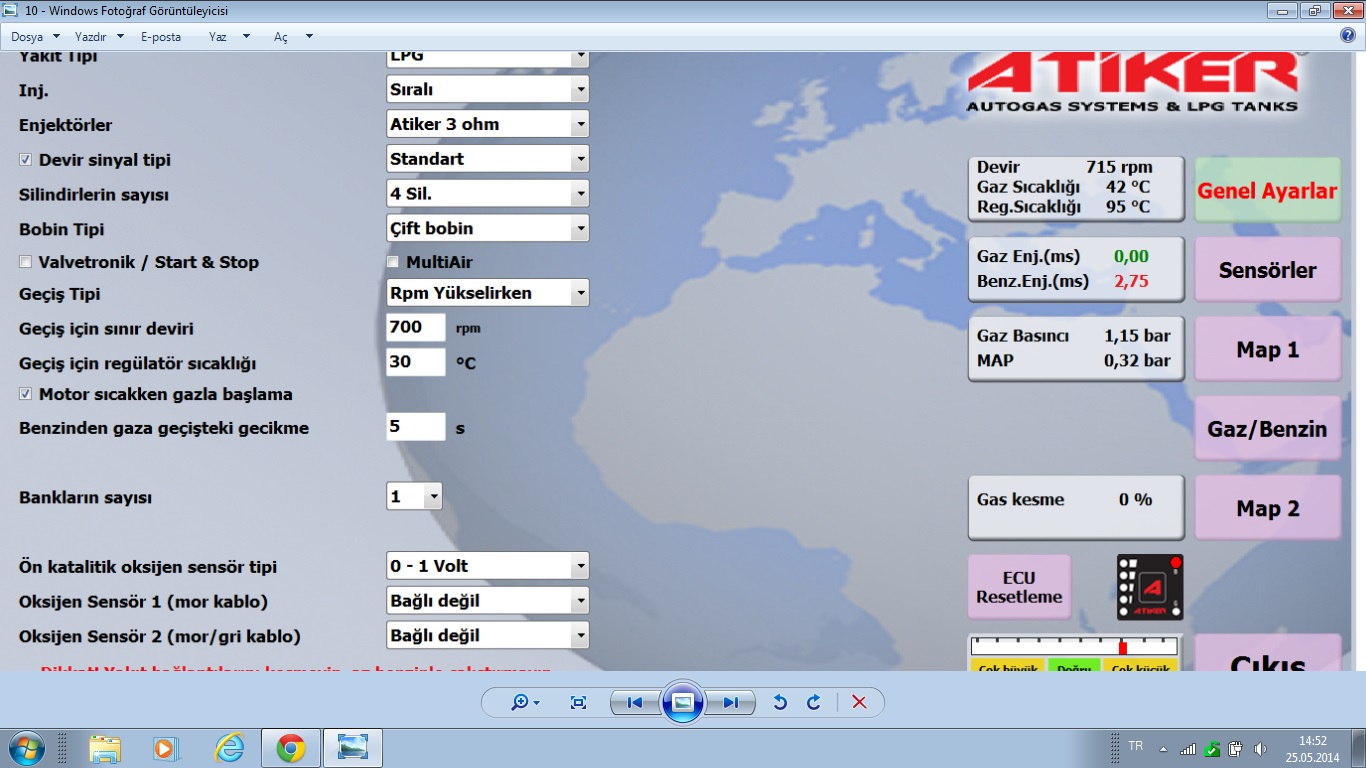This screenshot has height=768, width=1366.
Task: Rotate the image clockwise
Action: pyautogui.click(x=813, y=702)
